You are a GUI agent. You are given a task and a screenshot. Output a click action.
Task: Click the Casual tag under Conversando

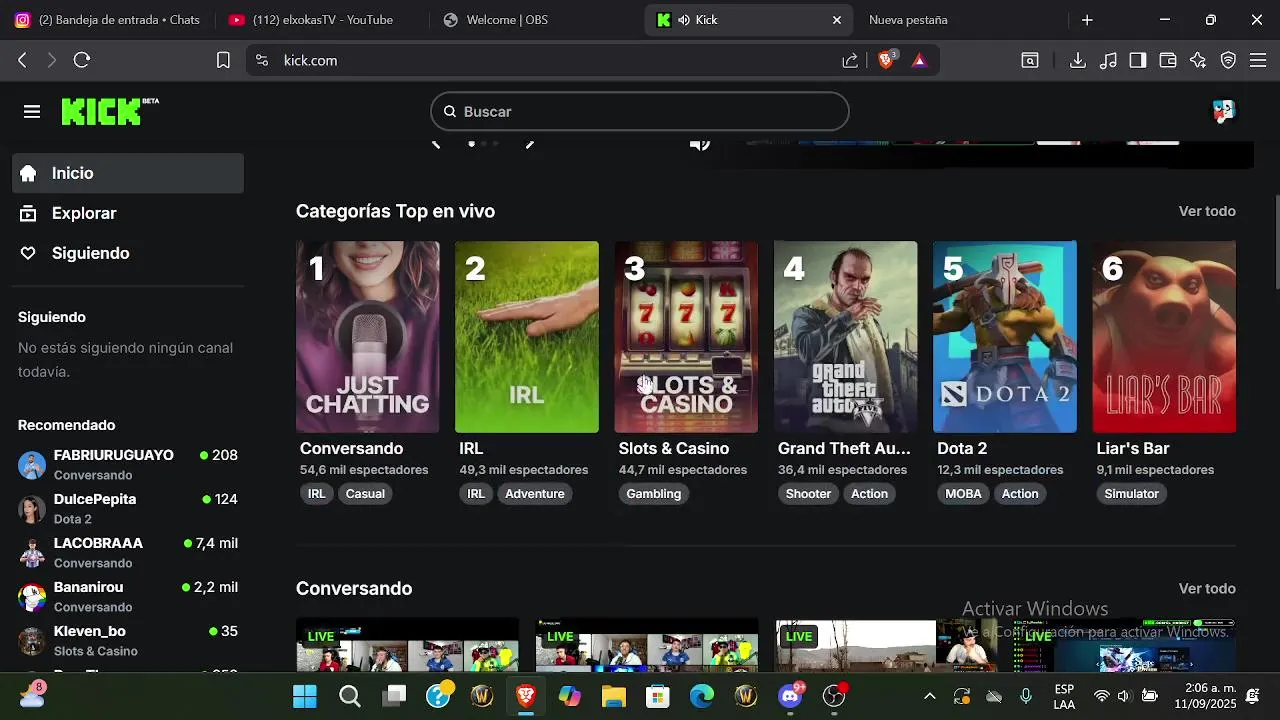[365, 493]
